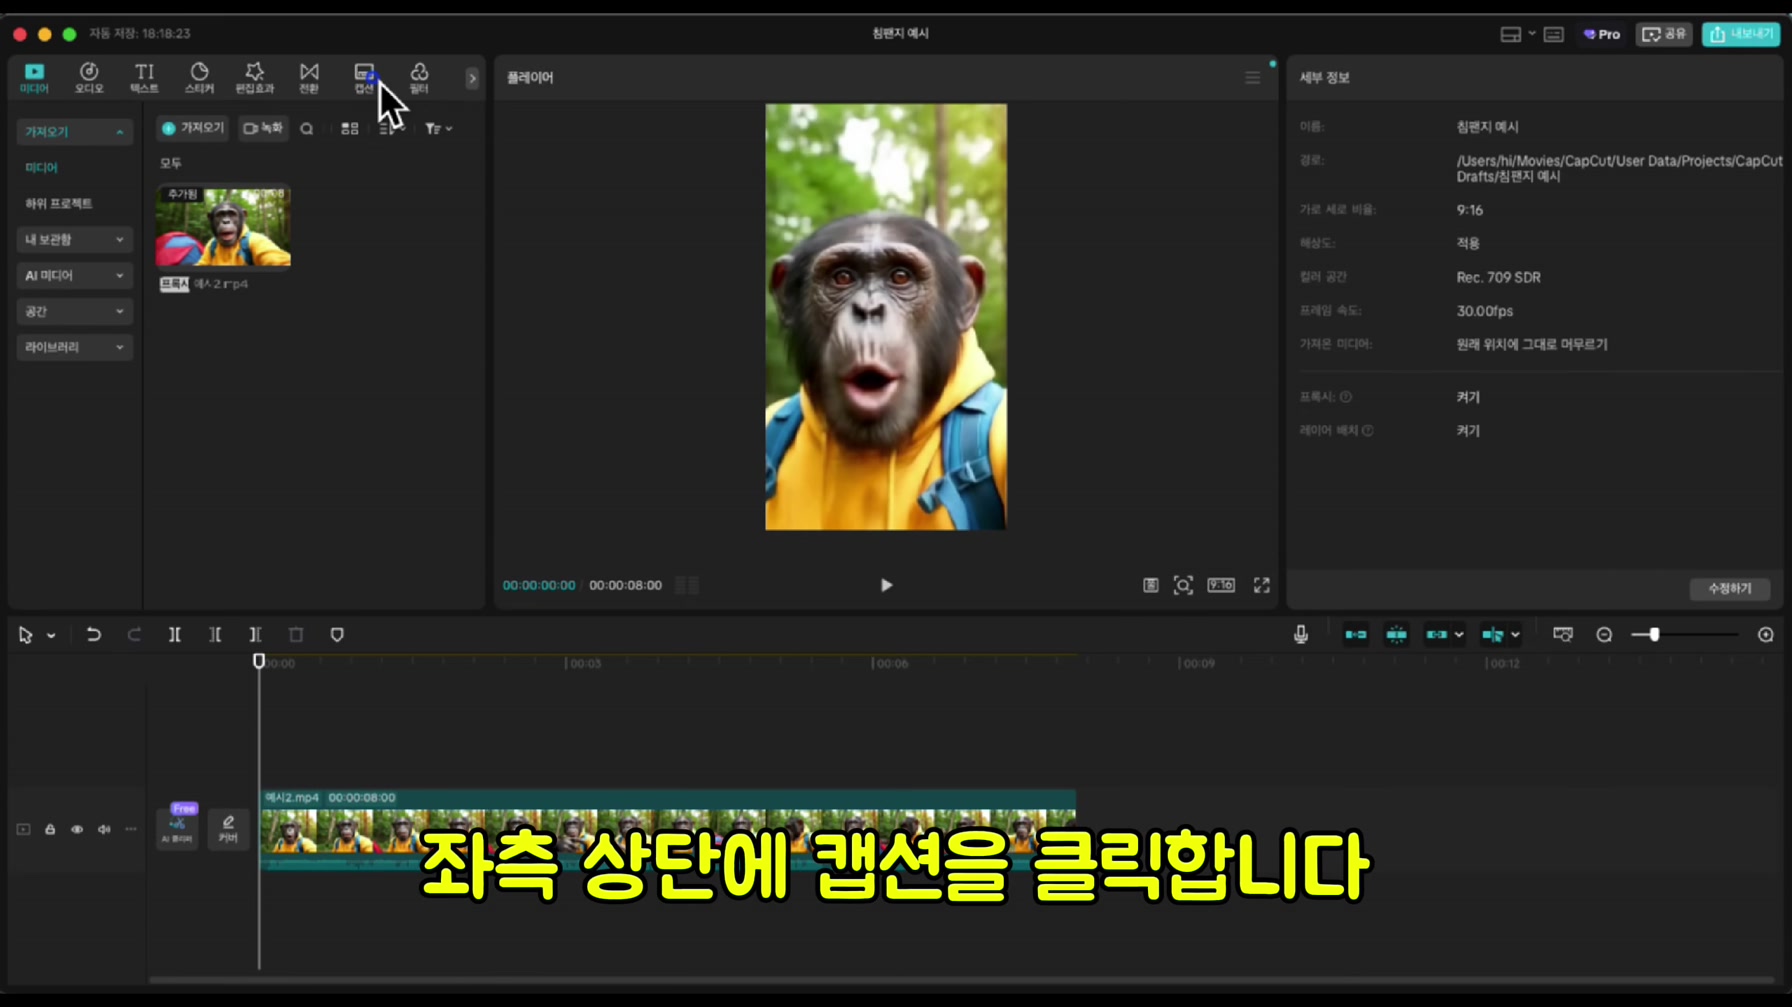Screen dimensions: 1792x1007
Task: Delete right of playhead split icon
Action: point(255,635)
